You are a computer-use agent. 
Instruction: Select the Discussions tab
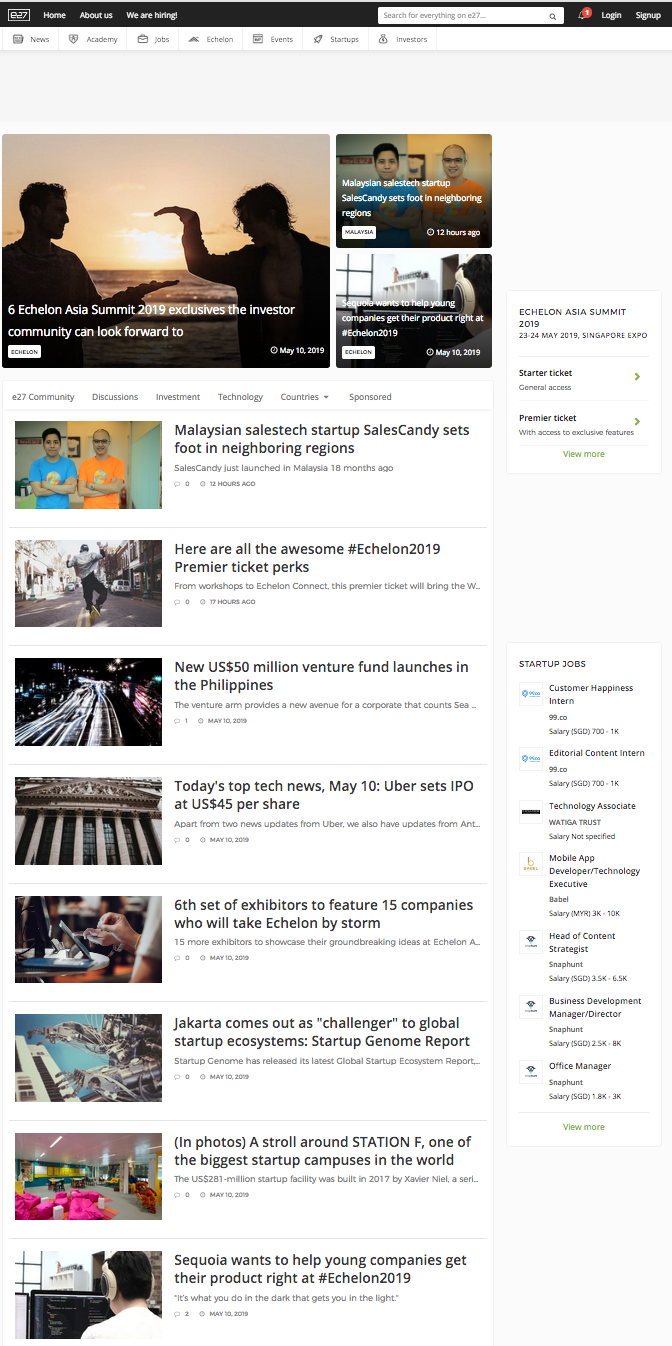coord(115,397)
